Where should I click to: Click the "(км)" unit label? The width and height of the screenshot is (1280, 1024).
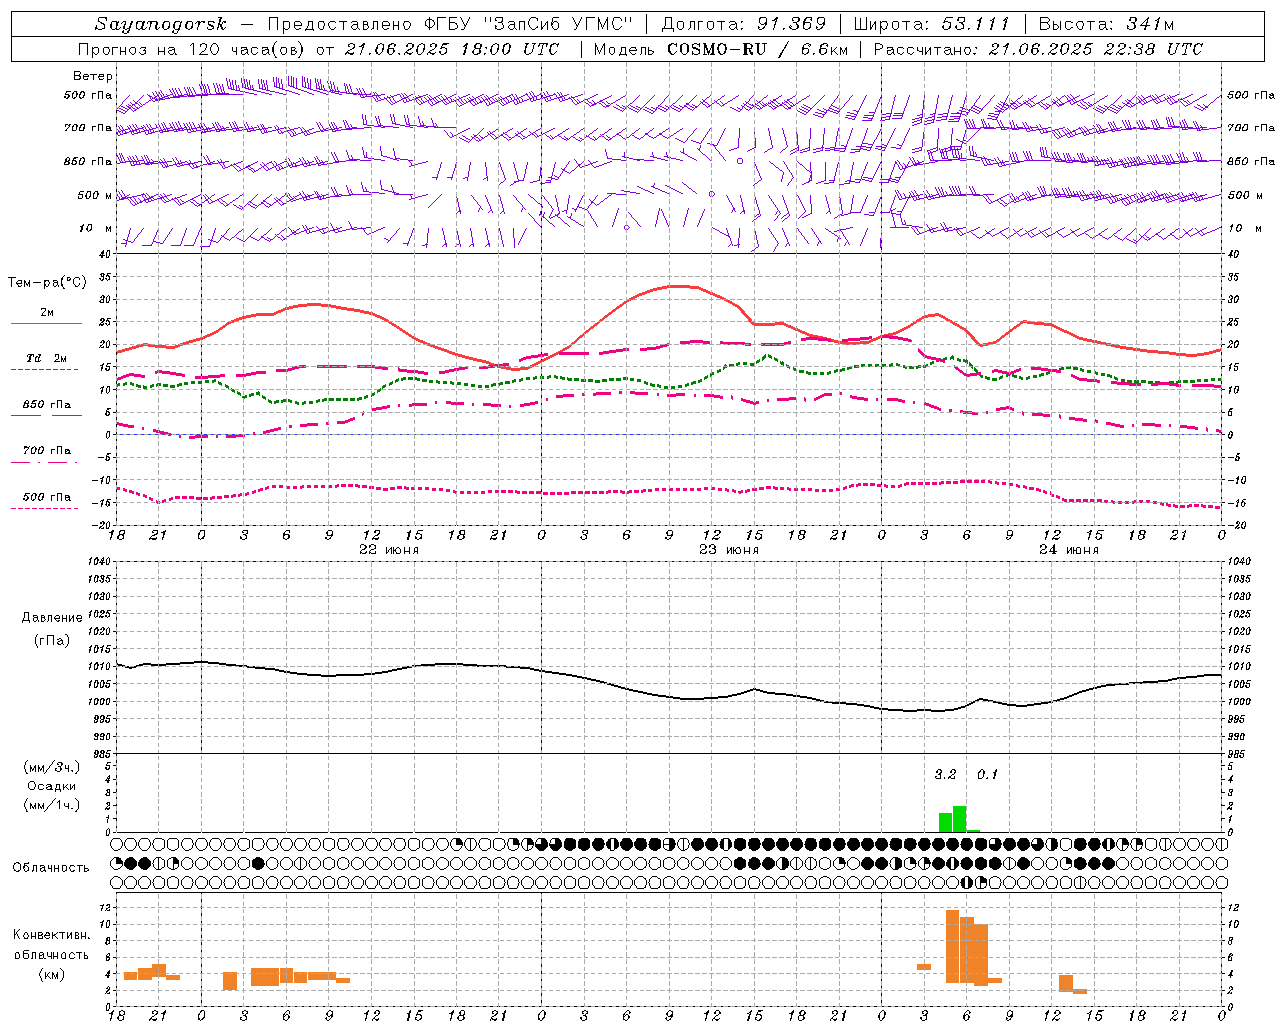click(52, 974)
